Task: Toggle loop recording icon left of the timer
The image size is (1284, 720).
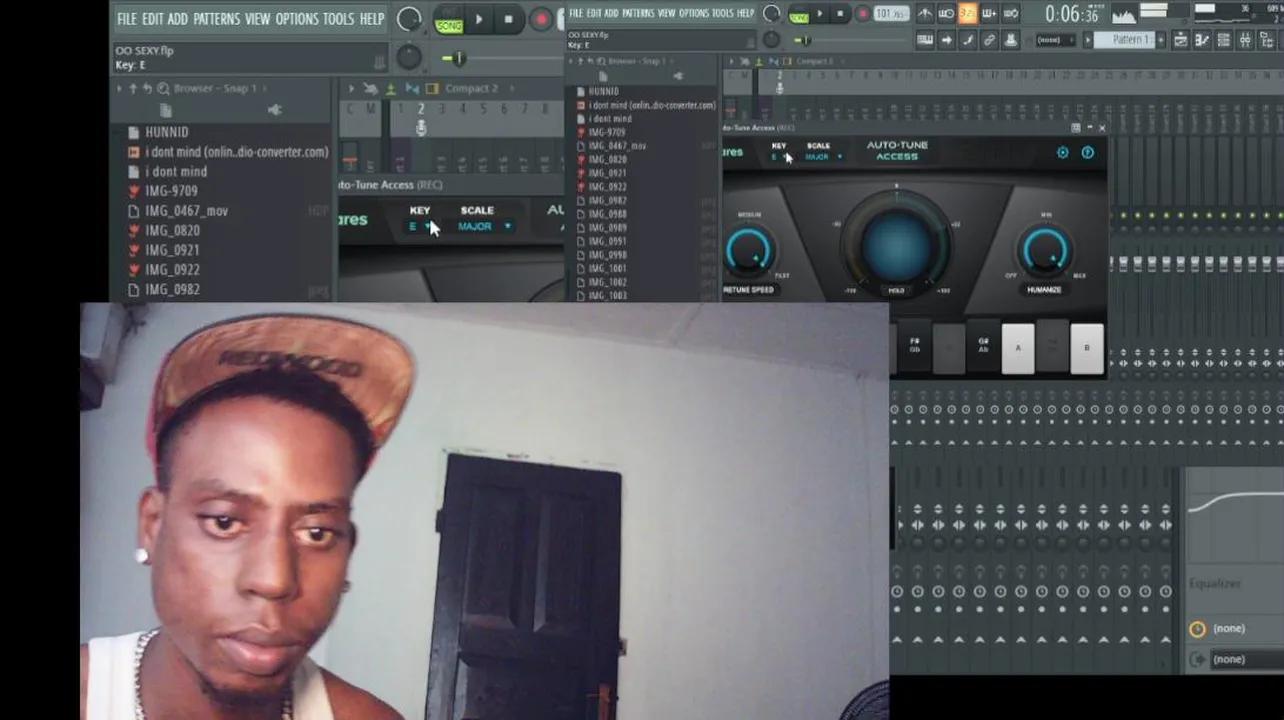Action: (x=1010, y=13)
